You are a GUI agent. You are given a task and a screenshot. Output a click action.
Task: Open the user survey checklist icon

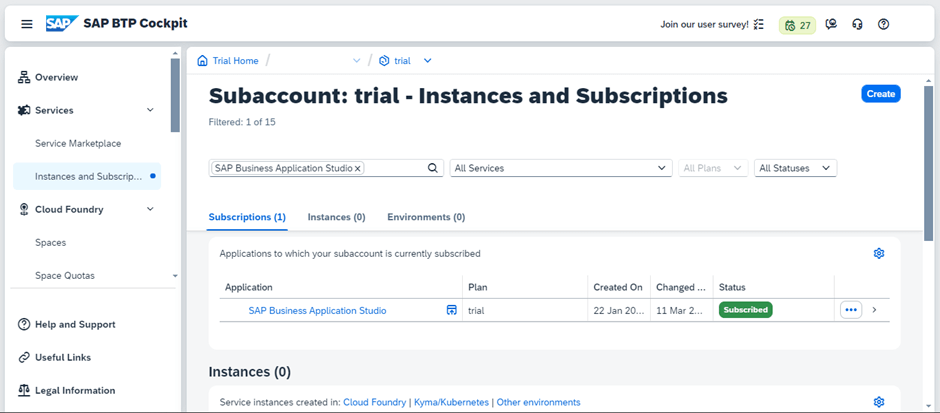click(759, 25)
